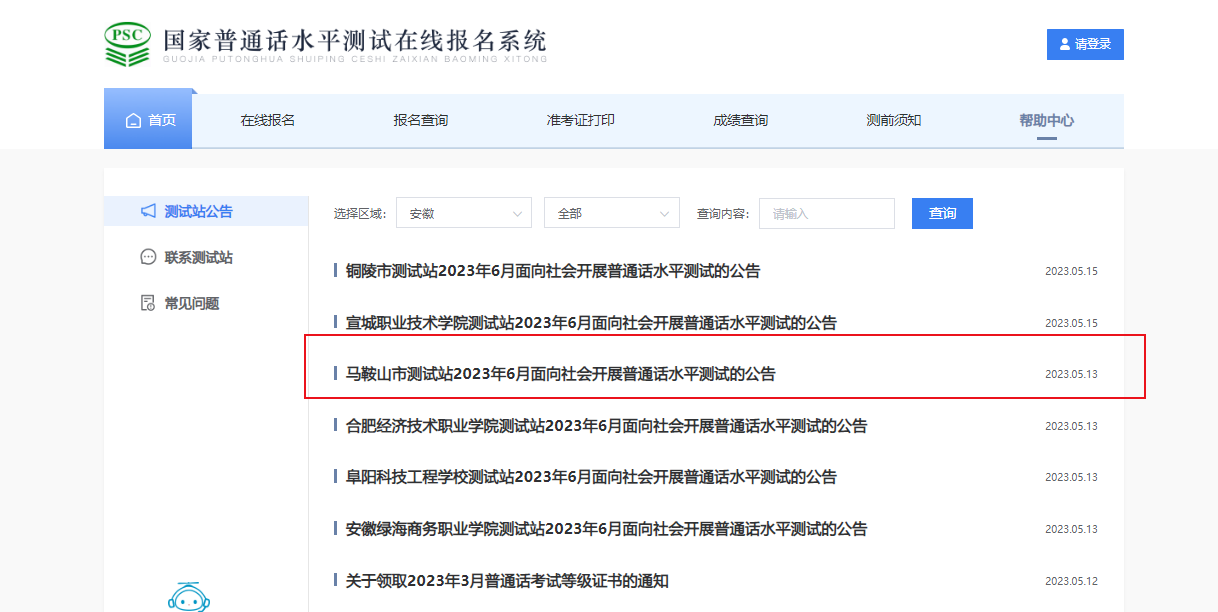This screenshot has width=1218, height=612.
Task: Click the PSC logo icon
Action: coord(127,45)
